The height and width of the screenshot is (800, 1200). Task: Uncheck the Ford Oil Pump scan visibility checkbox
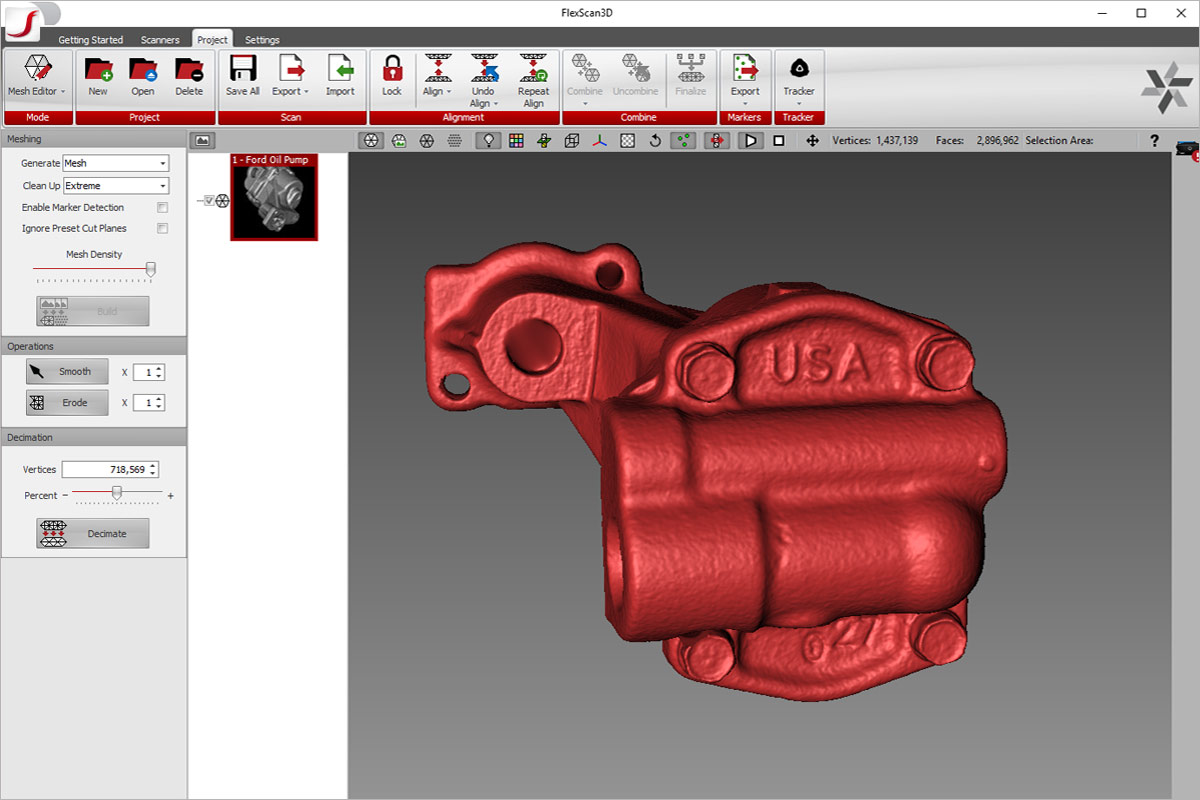209,201
